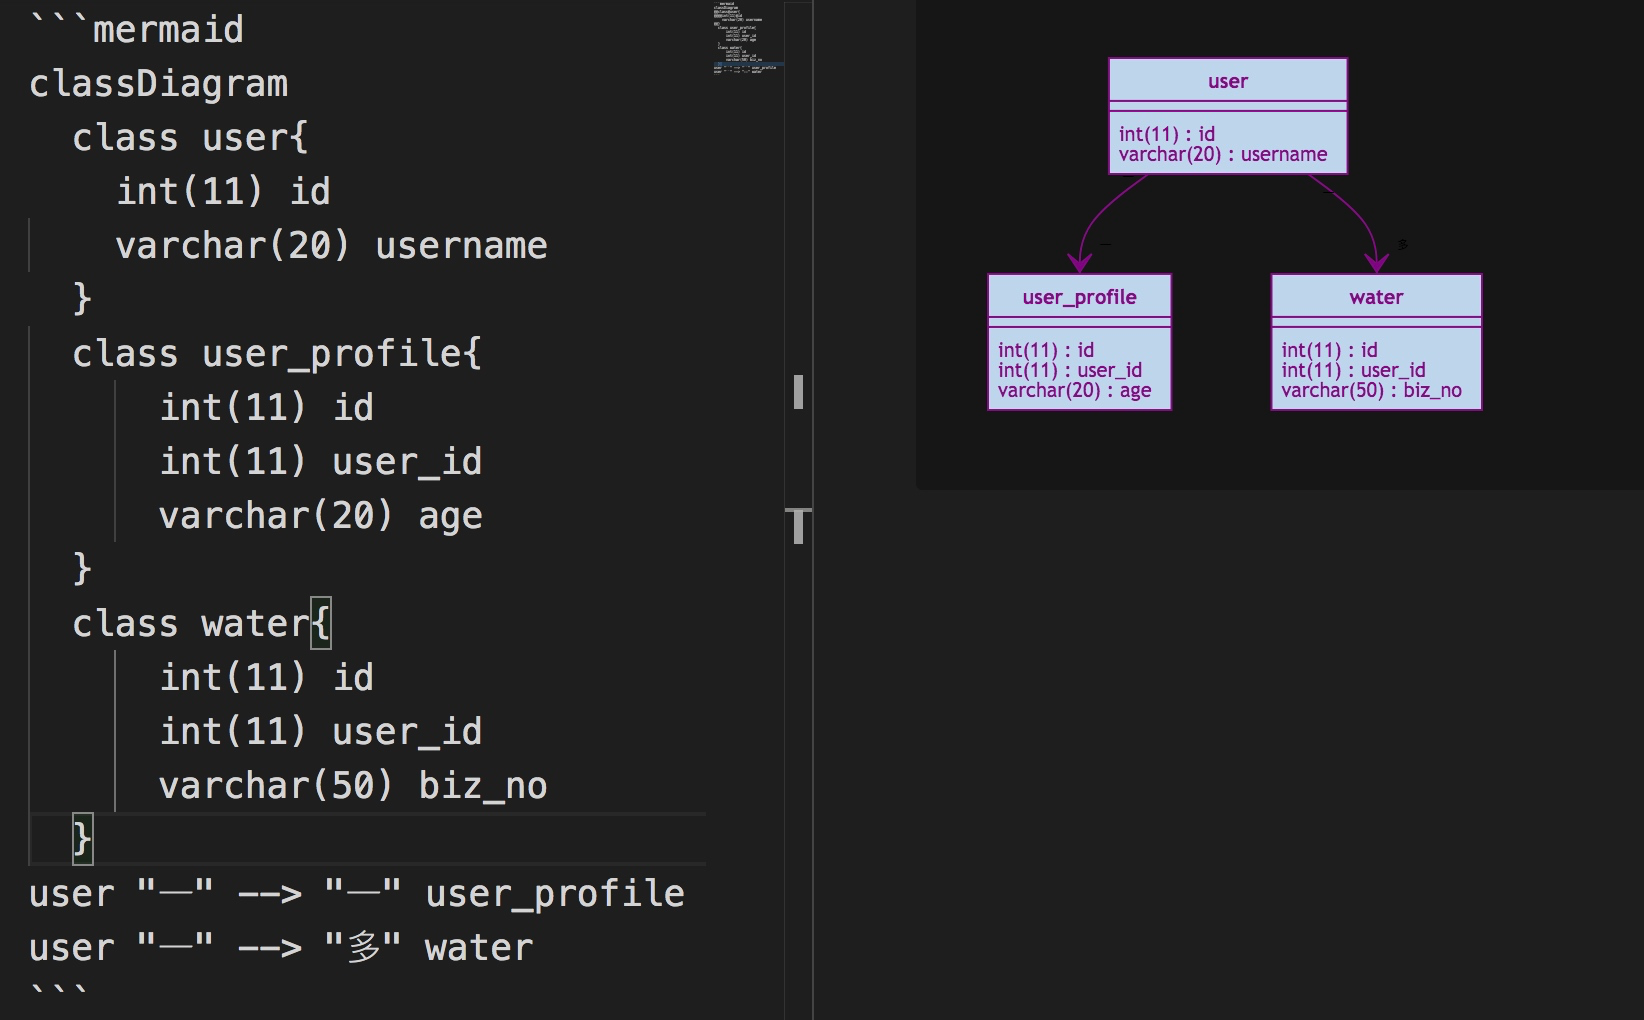
Task: Click the closing brace of class water
Action: (x=83, y=838)
